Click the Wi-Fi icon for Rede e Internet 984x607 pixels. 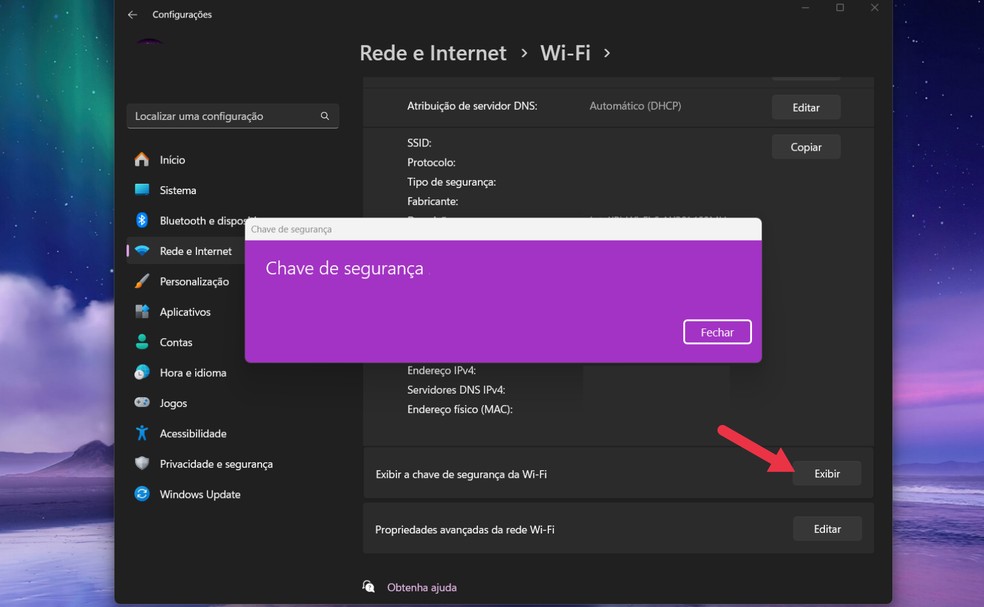[142, 250]
